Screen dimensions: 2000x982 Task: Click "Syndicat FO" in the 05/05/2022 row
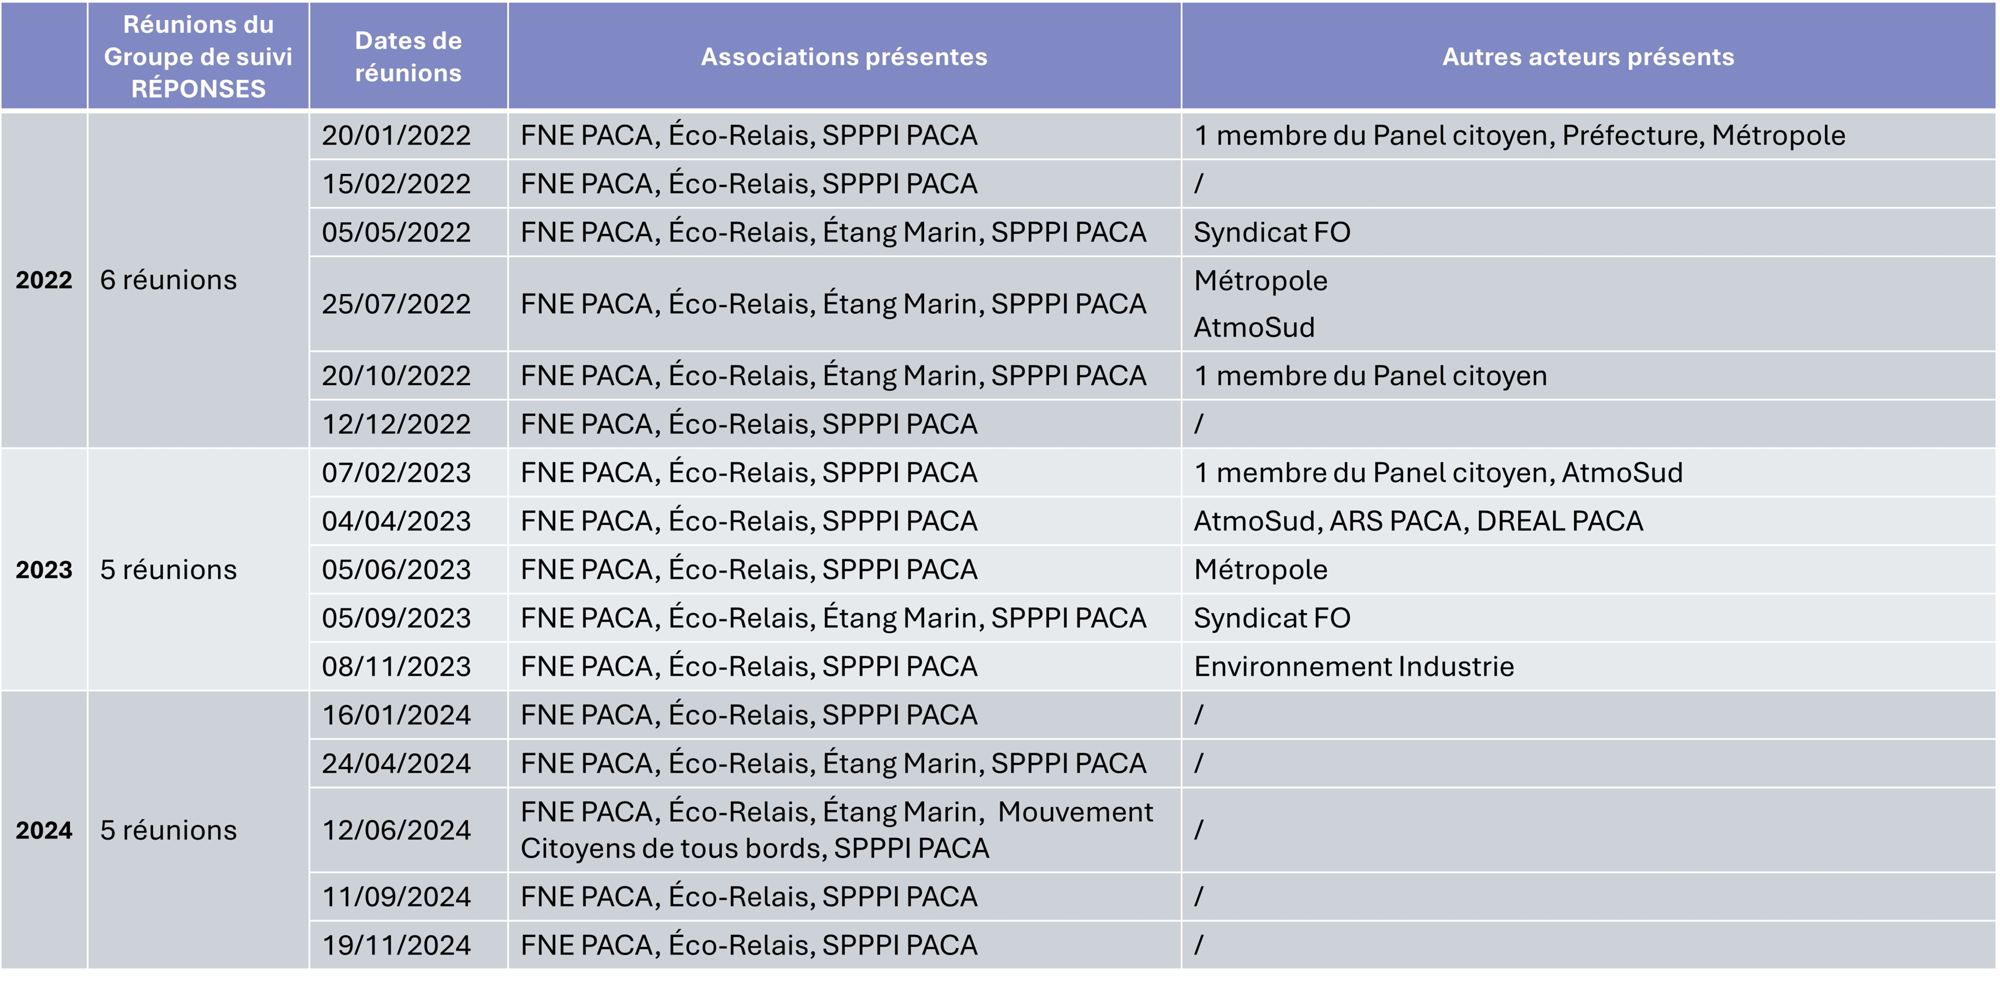pyautogui.click(x=1272, y=233)
